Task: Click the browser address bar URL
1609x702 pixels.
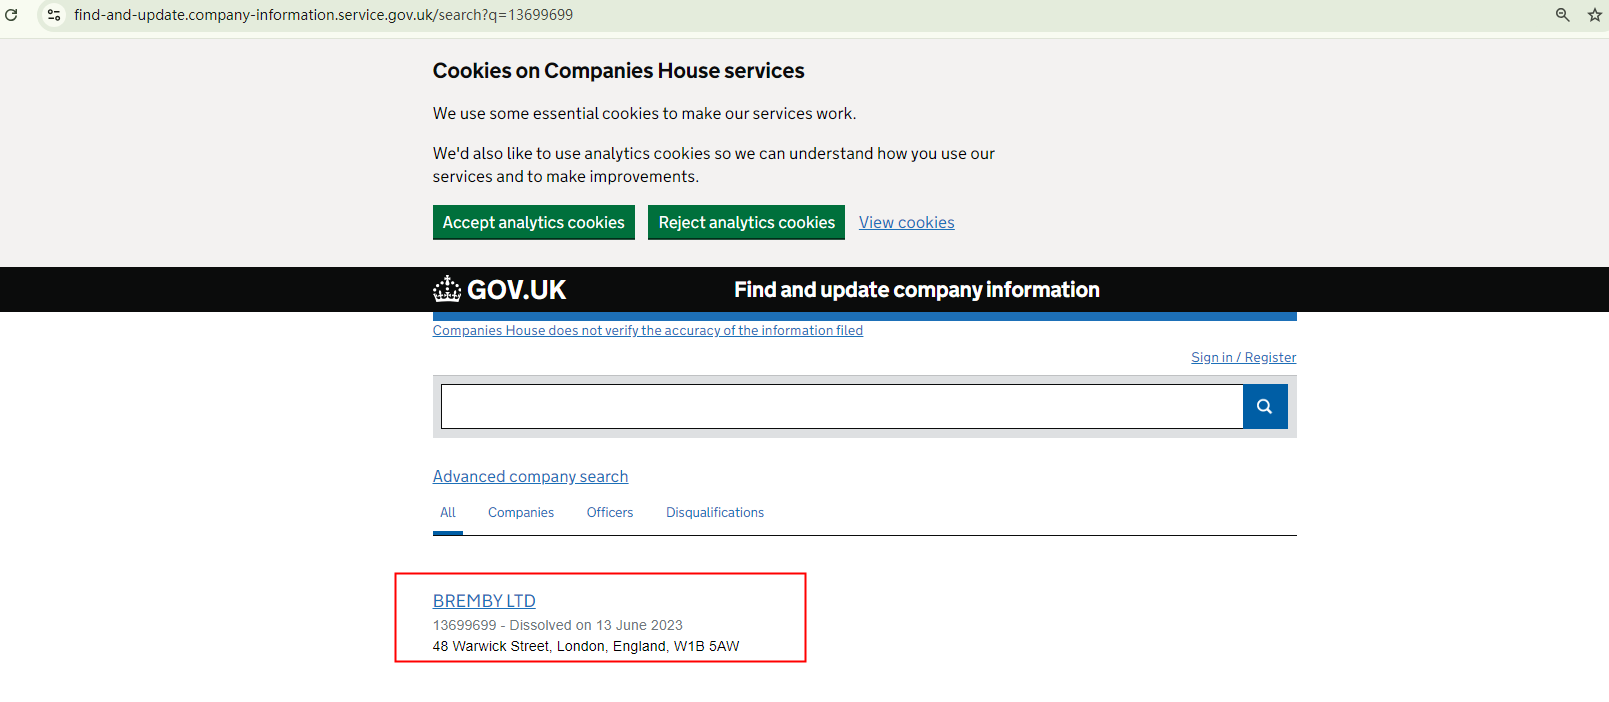Action: pyautogui.click(x=323, y=15)
